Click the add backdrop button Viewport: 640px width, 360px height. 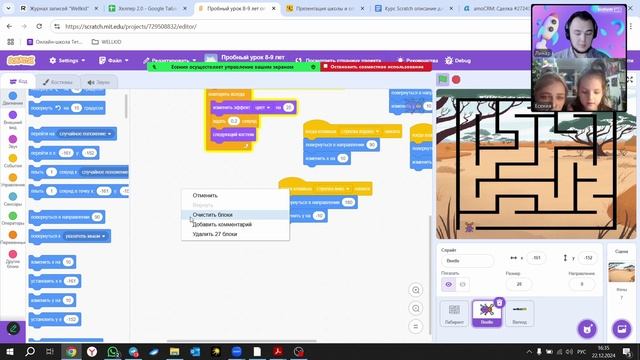point(622,329)
